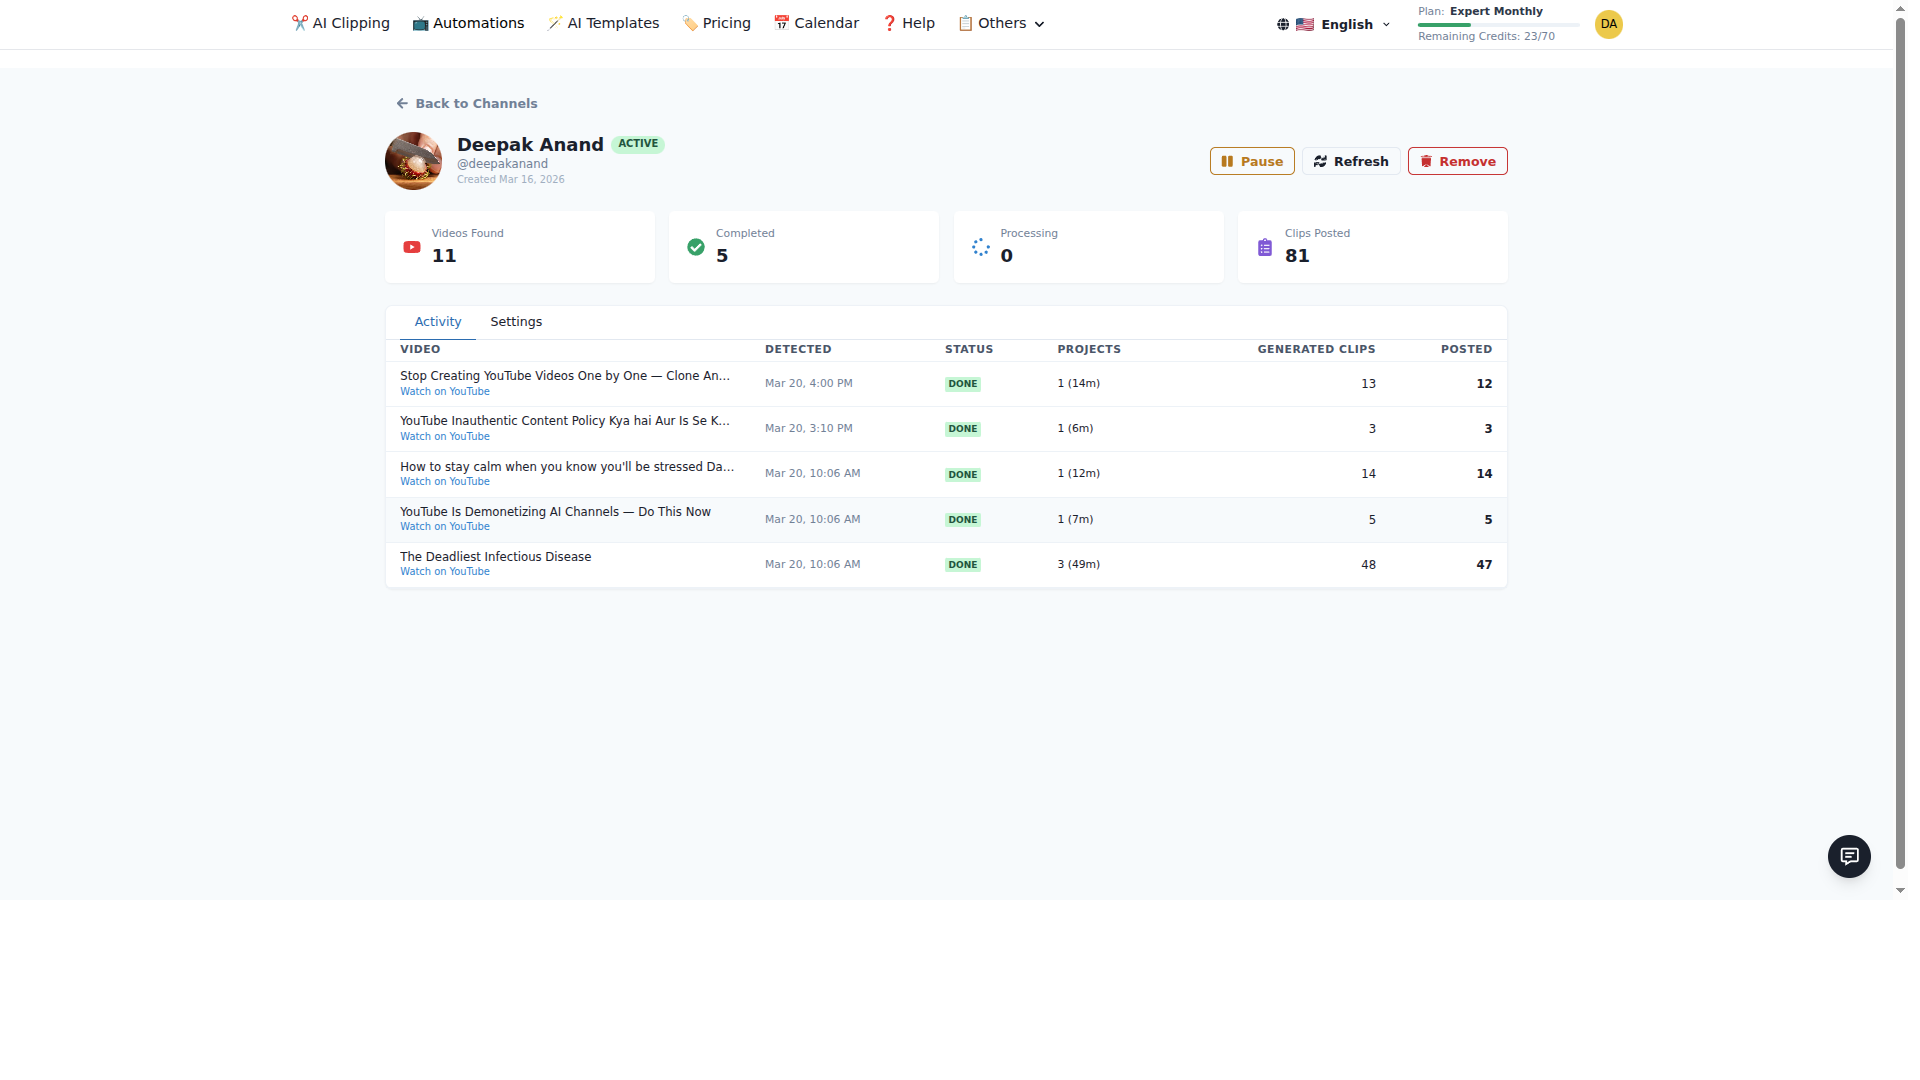
Task: Switch to the Settings tab
Action: (516, 322)
